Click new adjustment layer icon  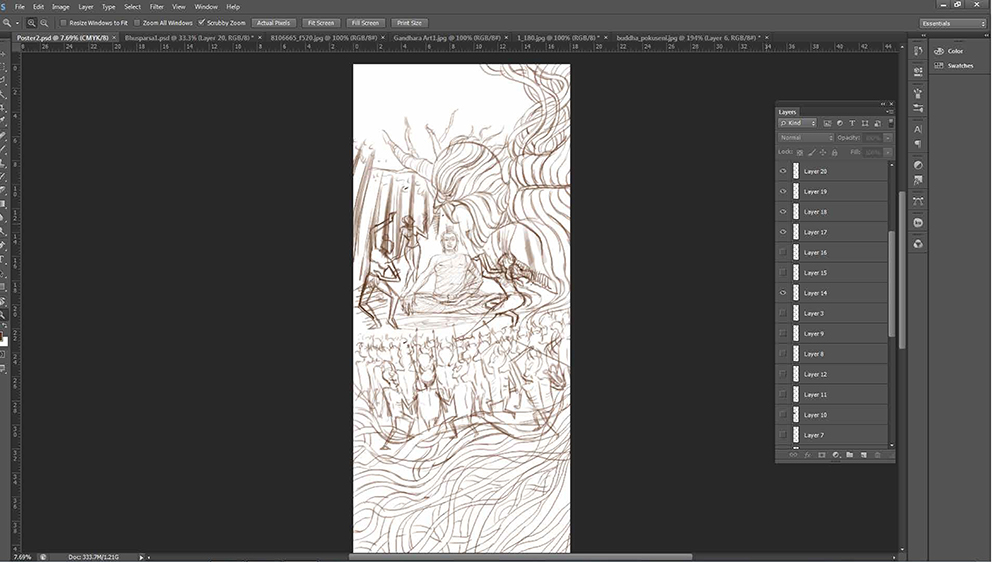coord(835,455)
